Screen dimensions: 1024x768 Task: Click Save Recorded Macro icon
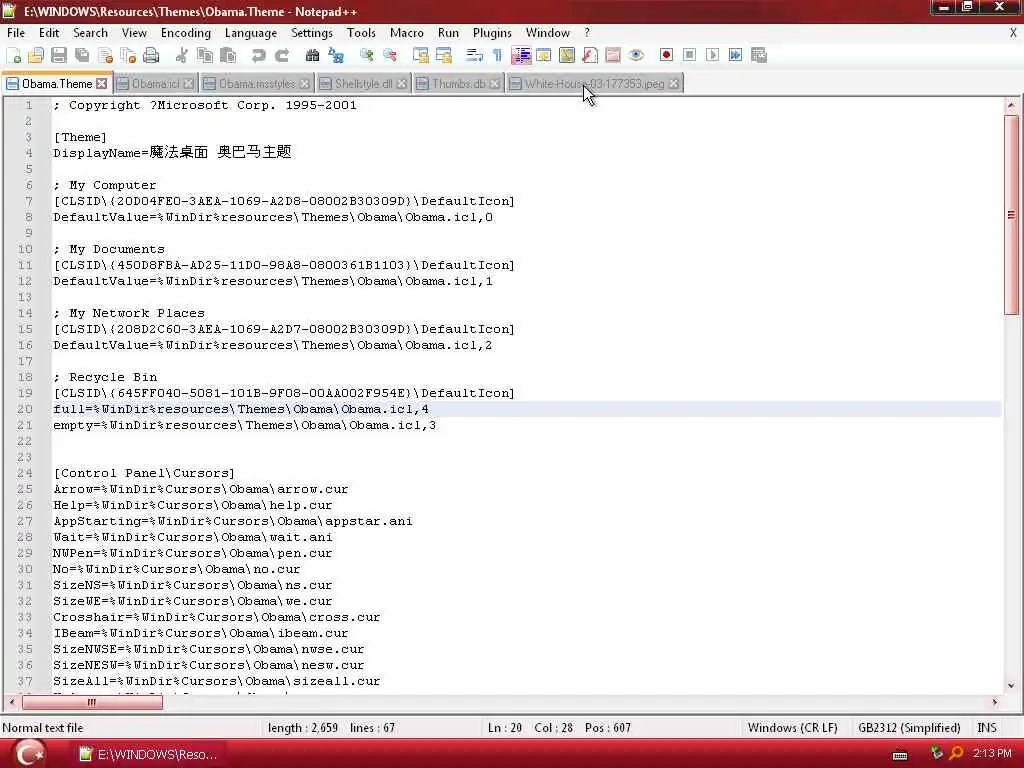pos(759,56)
